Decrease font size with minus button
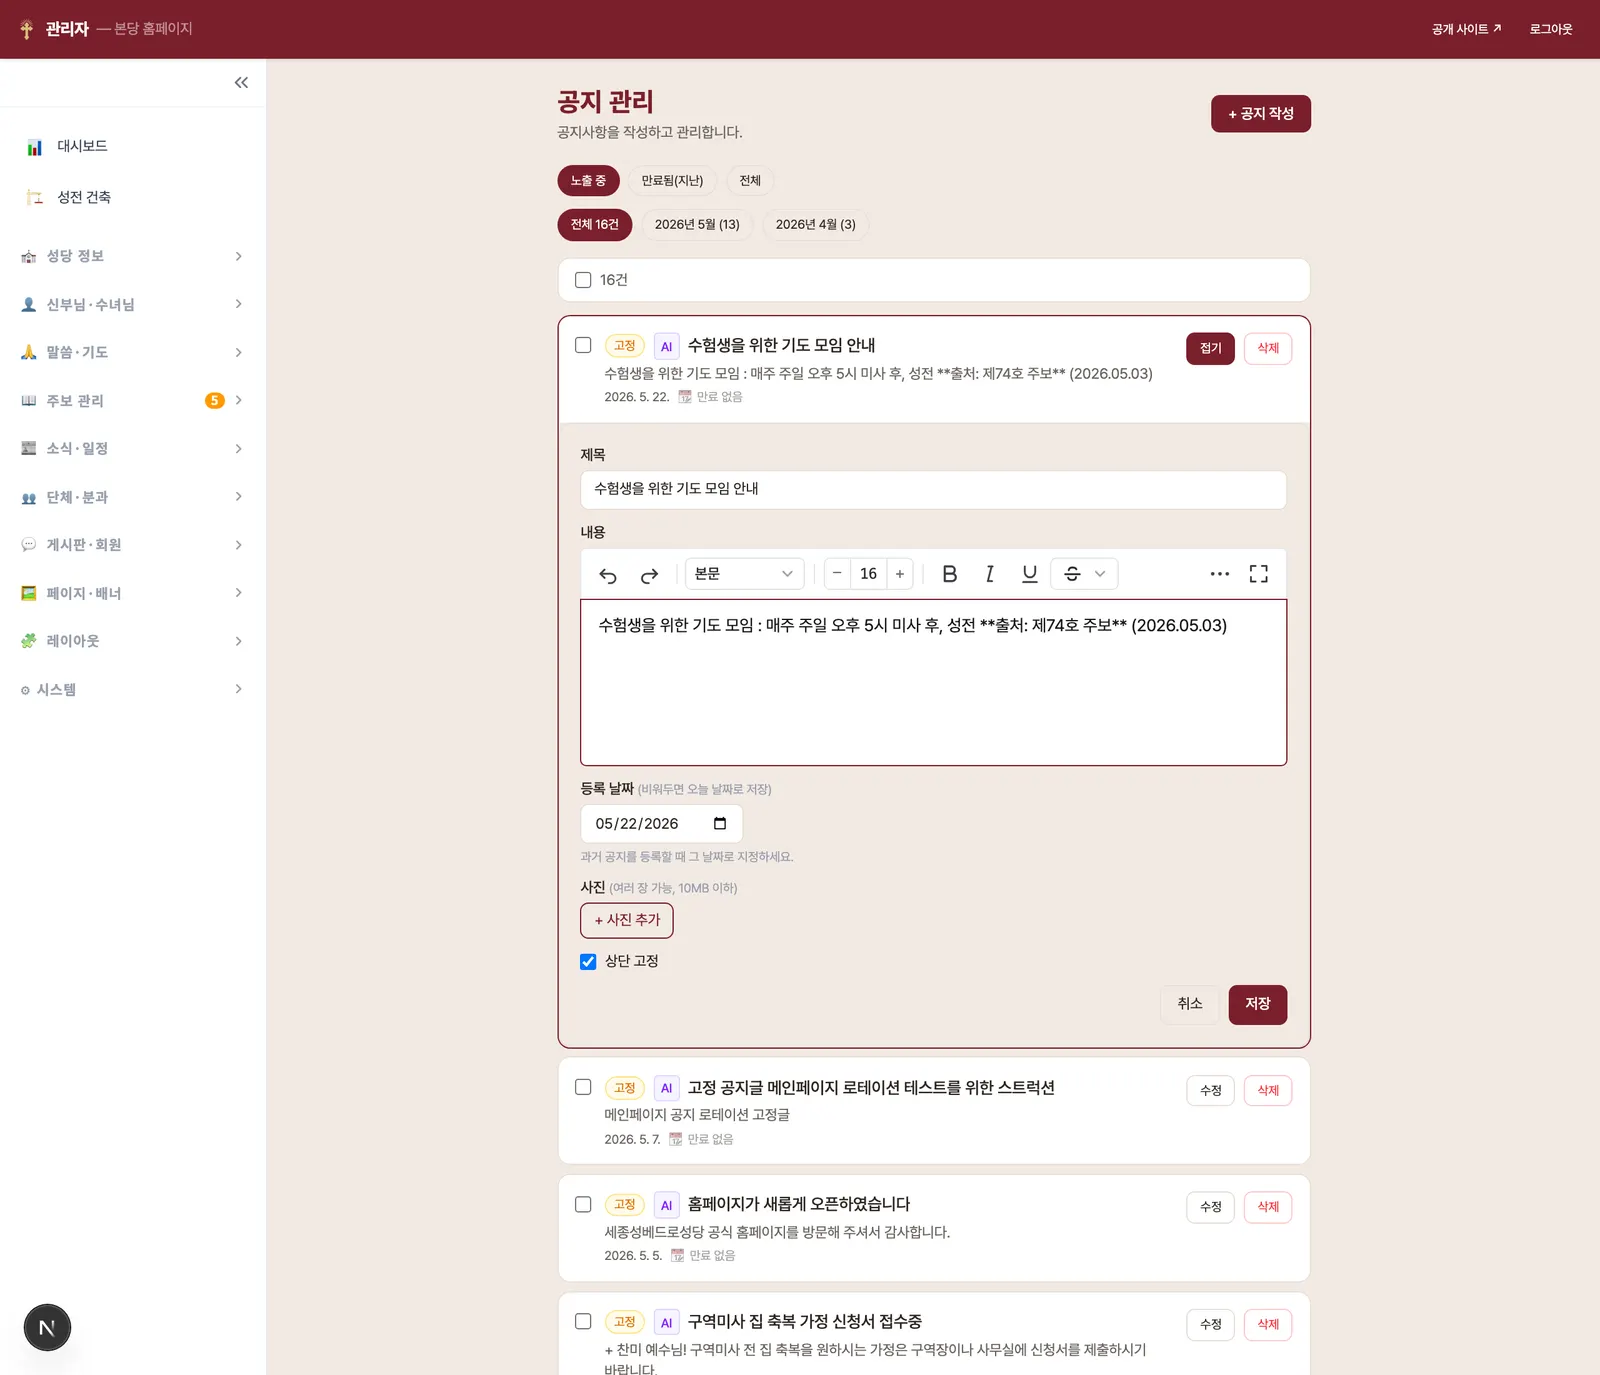 (837, 574)
